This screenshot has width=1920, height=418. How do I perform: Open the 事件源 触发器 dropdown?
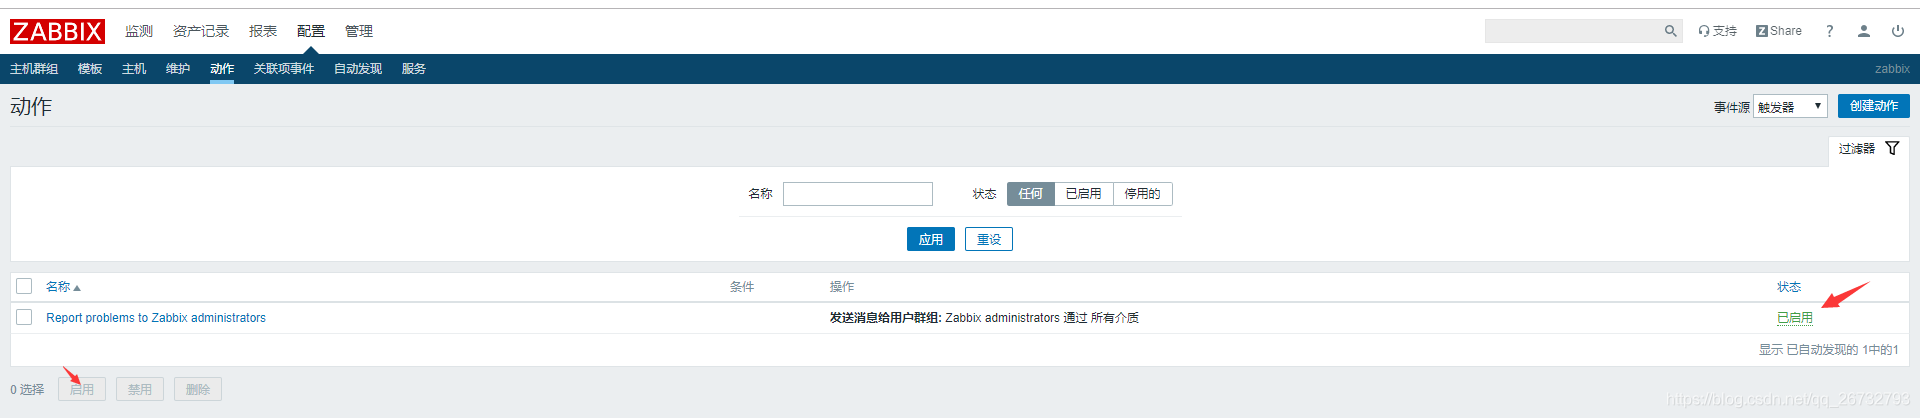pyautogui.click(x=1790, y=106)
